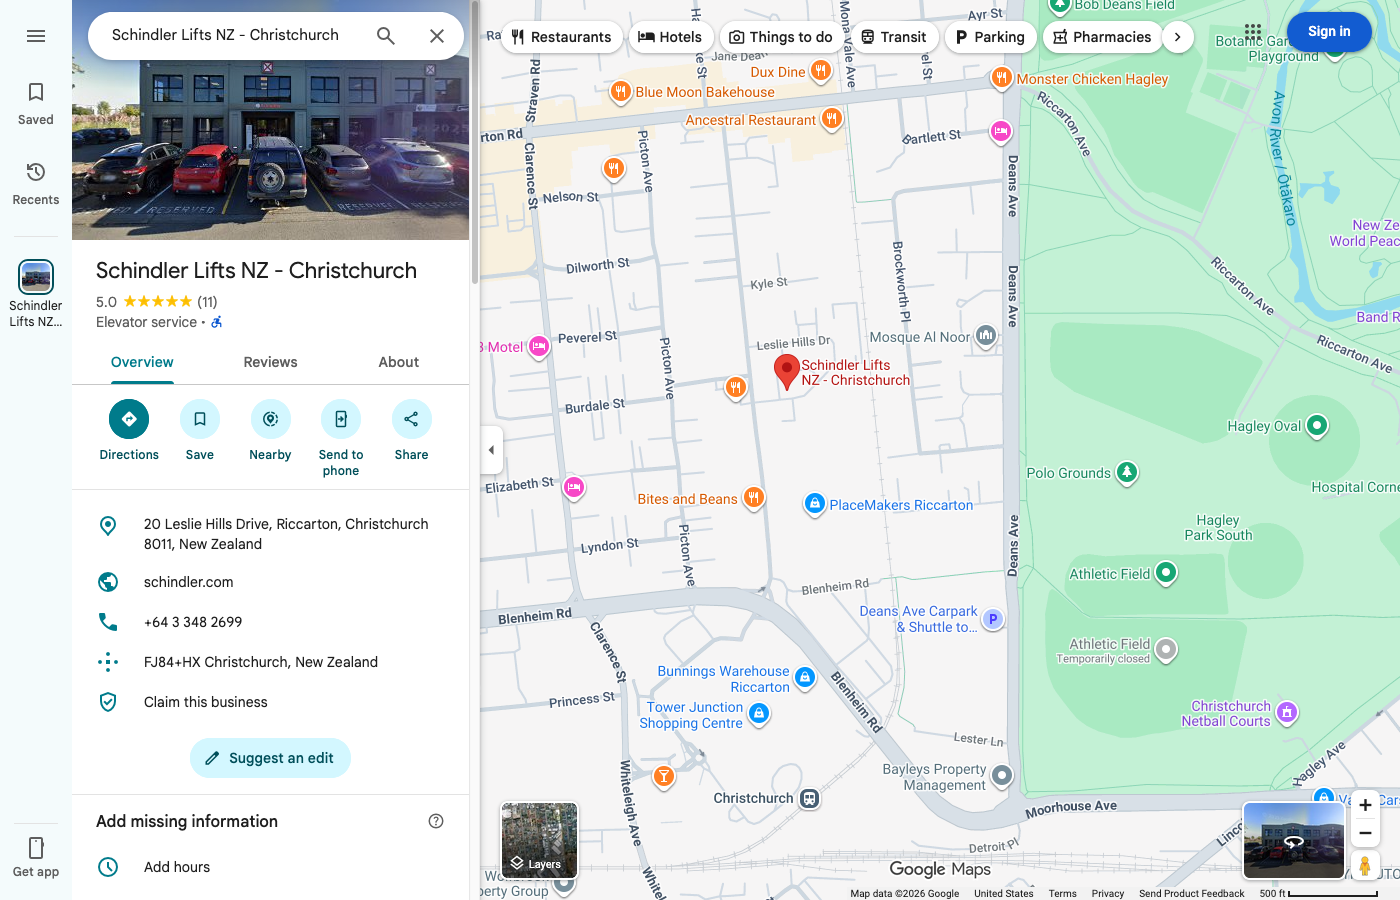The image size is (1400, 900).
Task: Select Deans Ave Carpark parking marker
Action: 993,619
